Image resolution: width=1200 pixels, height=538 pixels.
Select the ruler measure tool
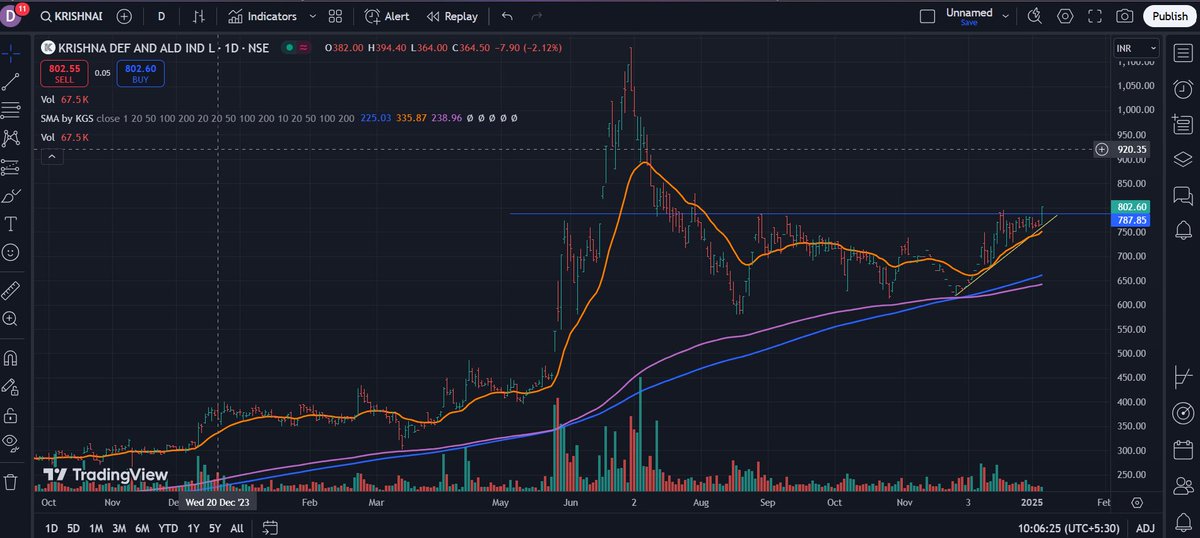click(x=11, y=290)
